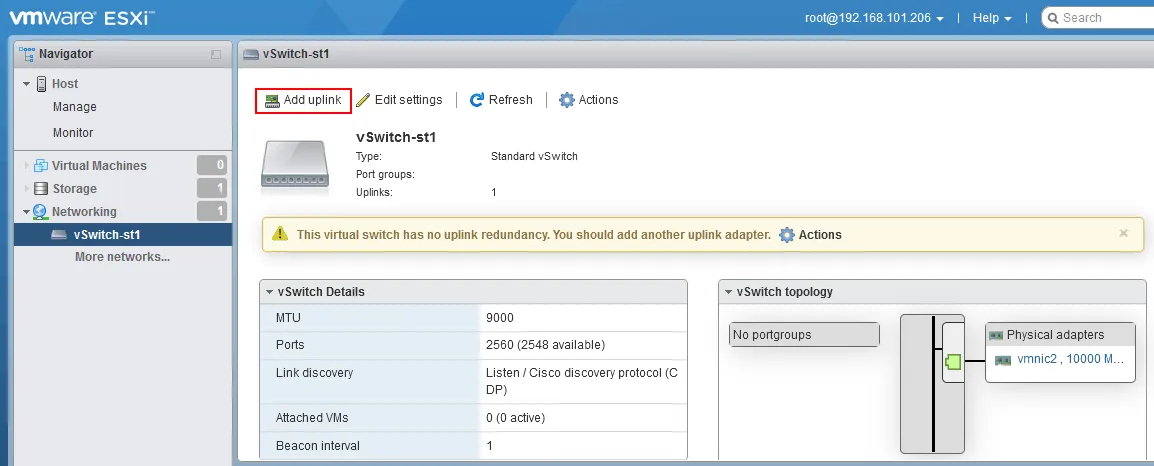This screenshot has height=466, width=1154.
Task: Open the root user account dropdown
Action: point(874,18)
